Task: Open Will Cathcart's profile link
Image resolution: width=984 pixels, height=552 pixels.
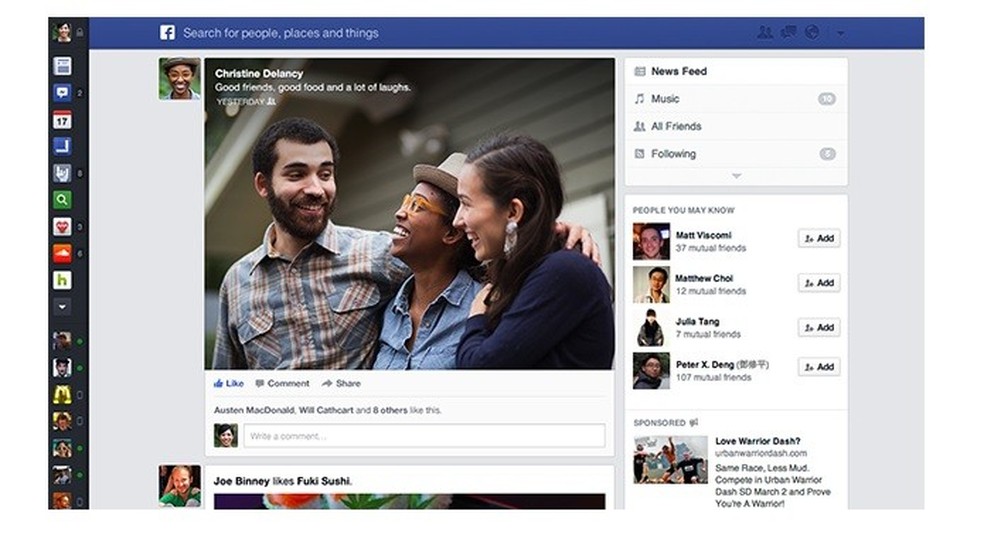Action: point(326,410)
